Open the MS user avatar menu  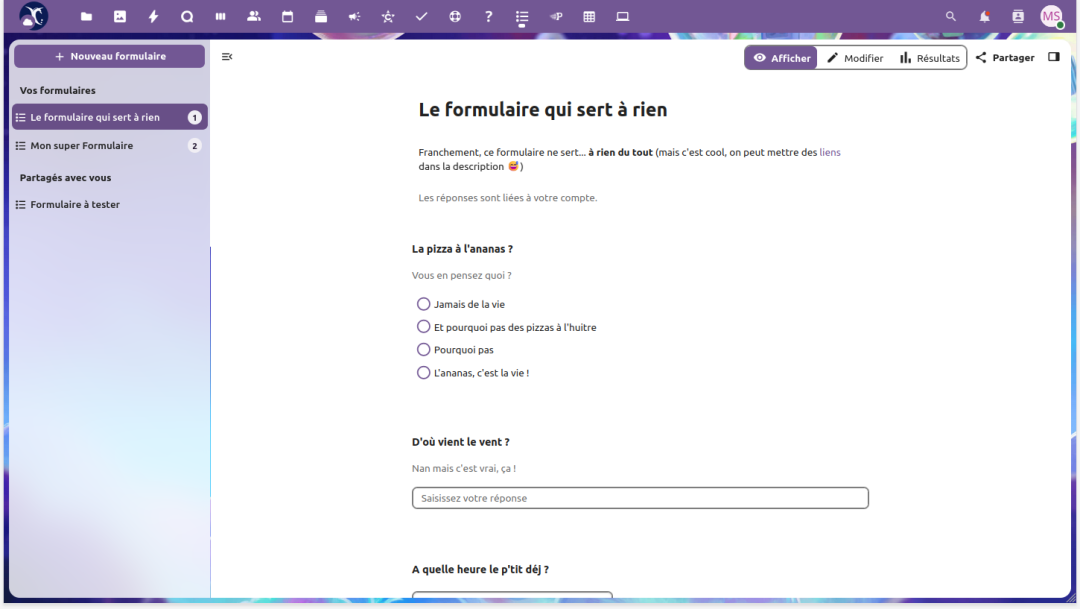pos(1051,17)
